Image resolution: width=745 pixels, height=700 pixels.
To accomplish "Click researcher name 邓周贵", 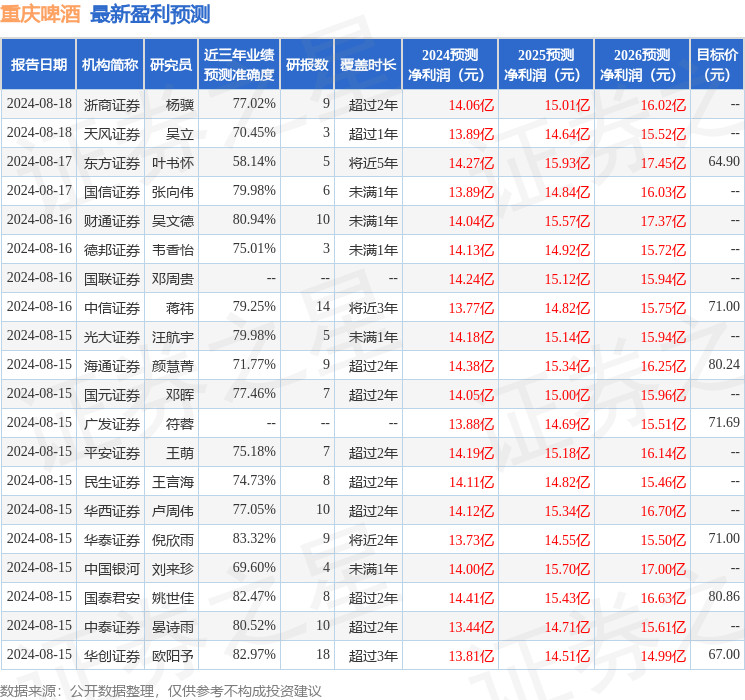I will (x=172, y=279).
